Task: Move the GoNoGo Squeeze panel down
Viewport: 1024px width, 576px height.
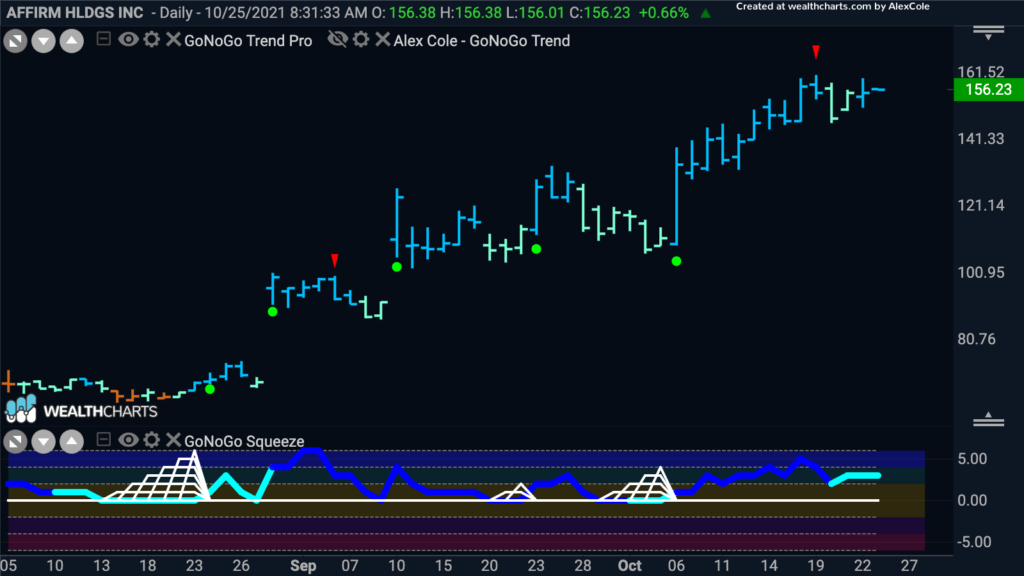Action: [43, 442]
